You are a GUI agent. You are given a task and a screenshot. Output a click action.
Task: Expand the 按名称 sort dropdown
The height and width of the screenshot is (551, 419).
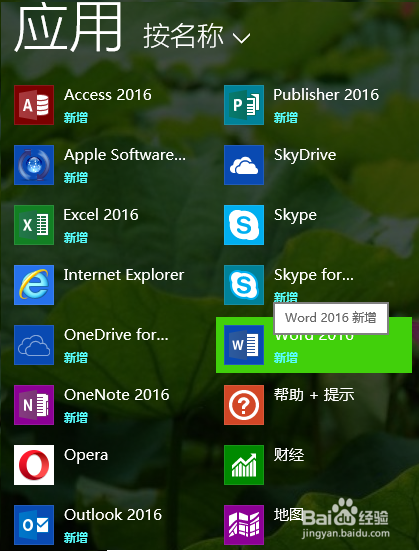pyautogui.click(x=196, y=36)
